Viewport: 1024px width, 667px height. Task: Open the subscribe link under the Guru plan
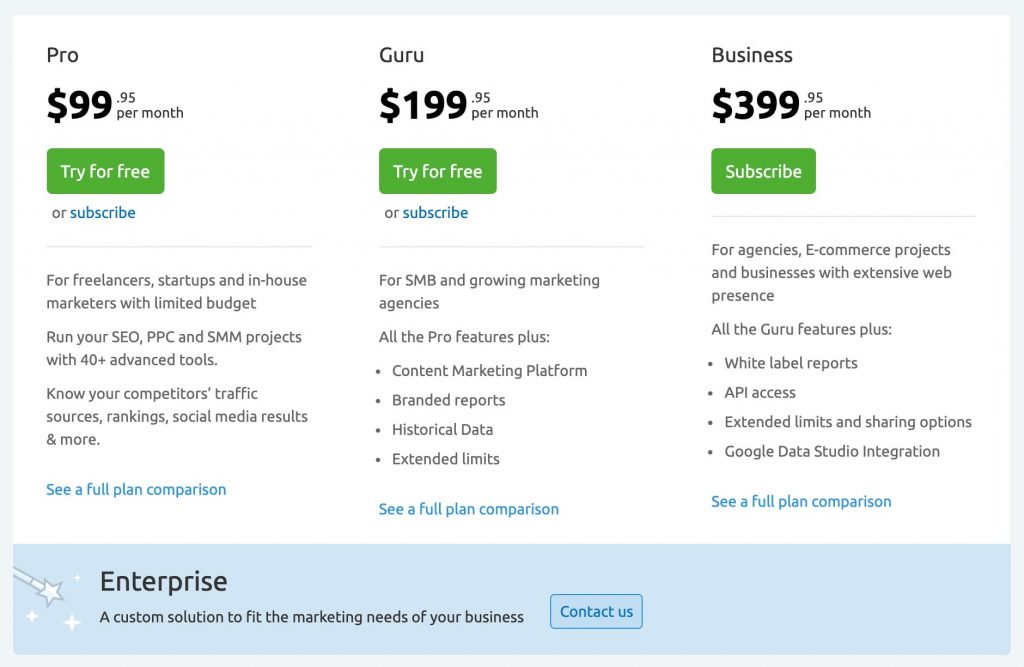[x=436, y=212]
